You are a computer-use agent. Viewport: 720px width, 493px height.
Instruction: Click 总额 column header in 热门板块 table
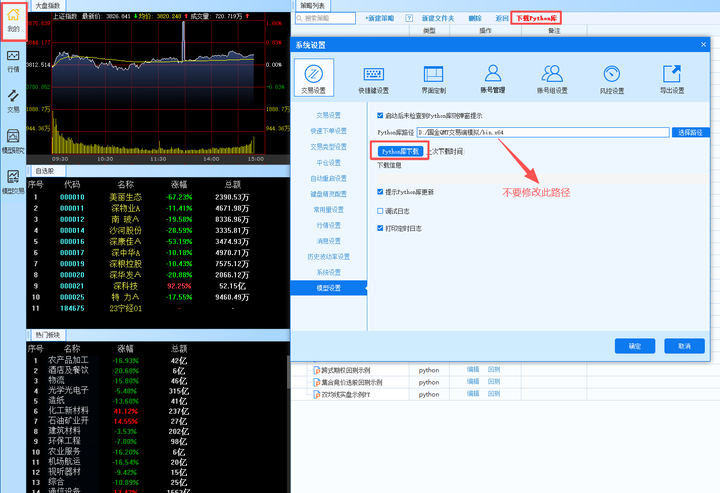pyautogui.click(x=179, y=349)
